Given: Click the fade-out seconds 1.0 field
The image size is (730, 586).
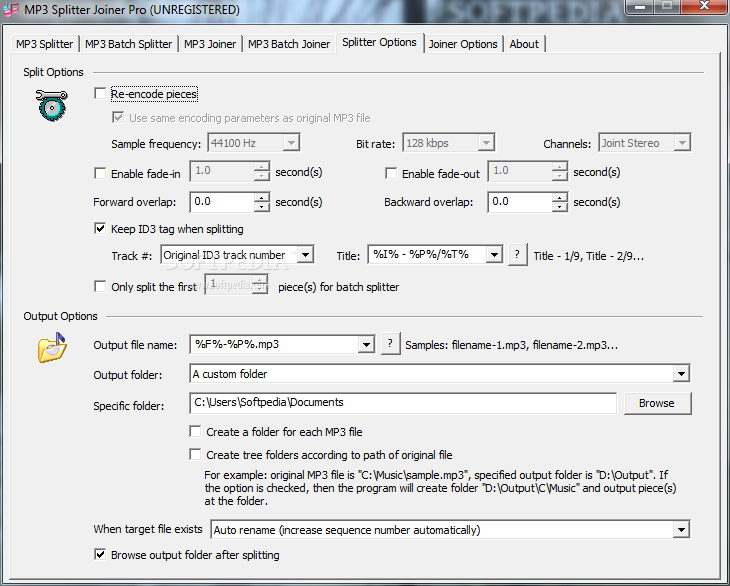Looking at the screenshot, I should tap(520, 171).
